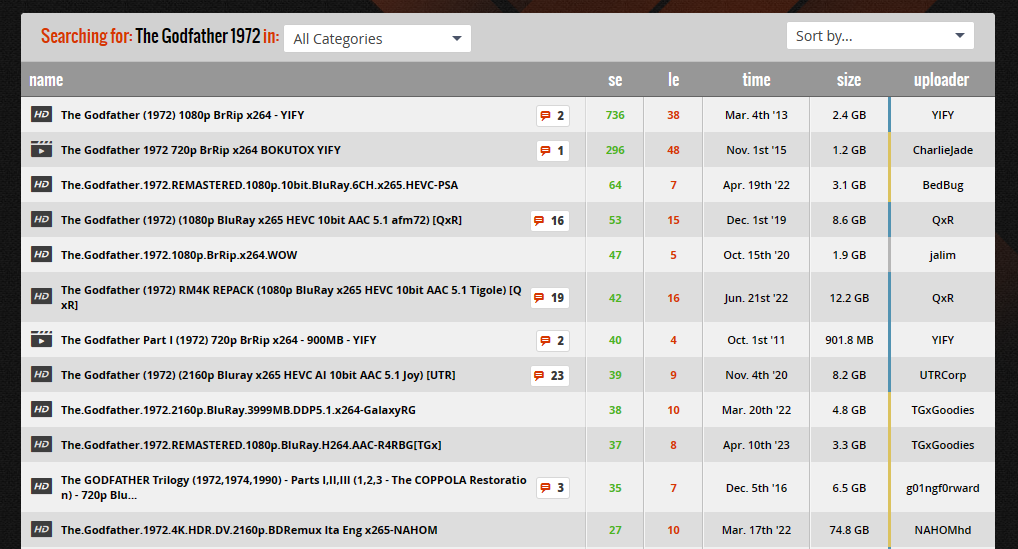Open uploader jalim profile

(943, 255)
